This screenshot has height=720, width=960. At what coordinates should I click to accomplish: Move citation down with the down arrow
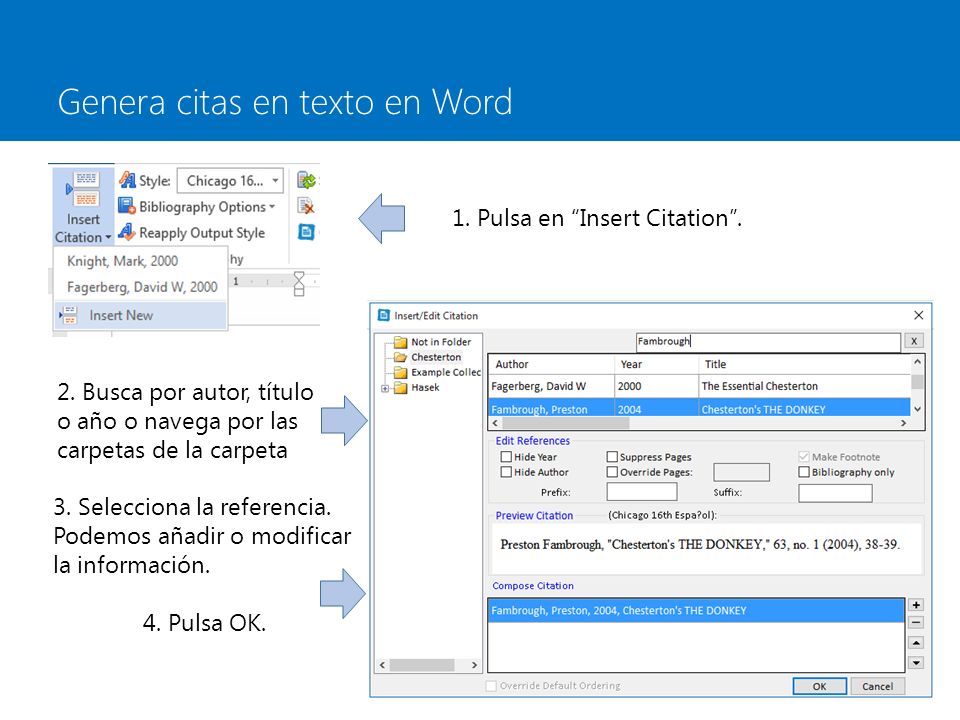(916, 662)
